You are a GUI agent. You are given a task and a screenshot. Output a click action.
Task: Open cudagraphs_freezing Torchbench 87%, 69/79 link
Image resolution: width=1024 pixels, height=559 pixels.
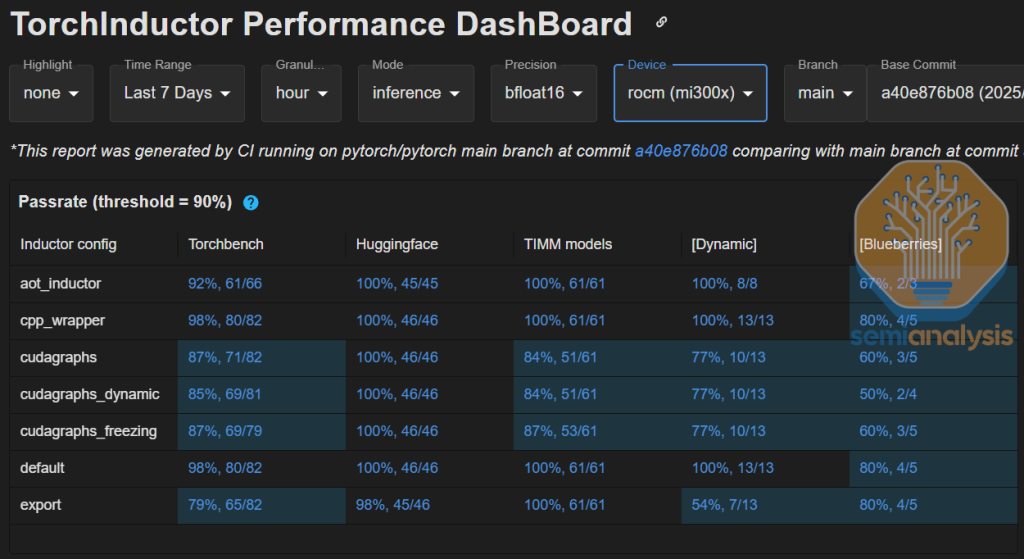tap(225, 431)
